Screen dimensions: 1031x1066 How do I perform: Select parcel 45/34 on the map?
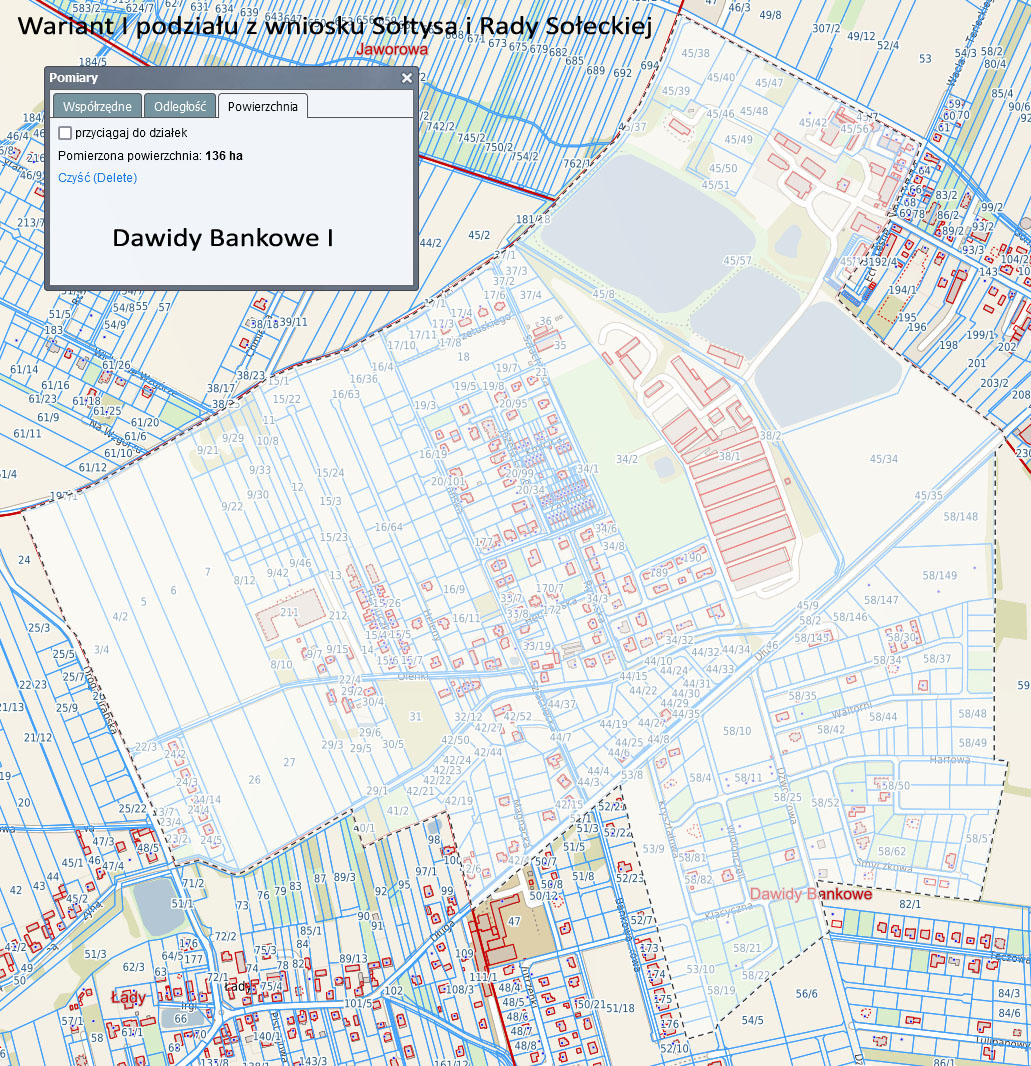click(883, 459)
